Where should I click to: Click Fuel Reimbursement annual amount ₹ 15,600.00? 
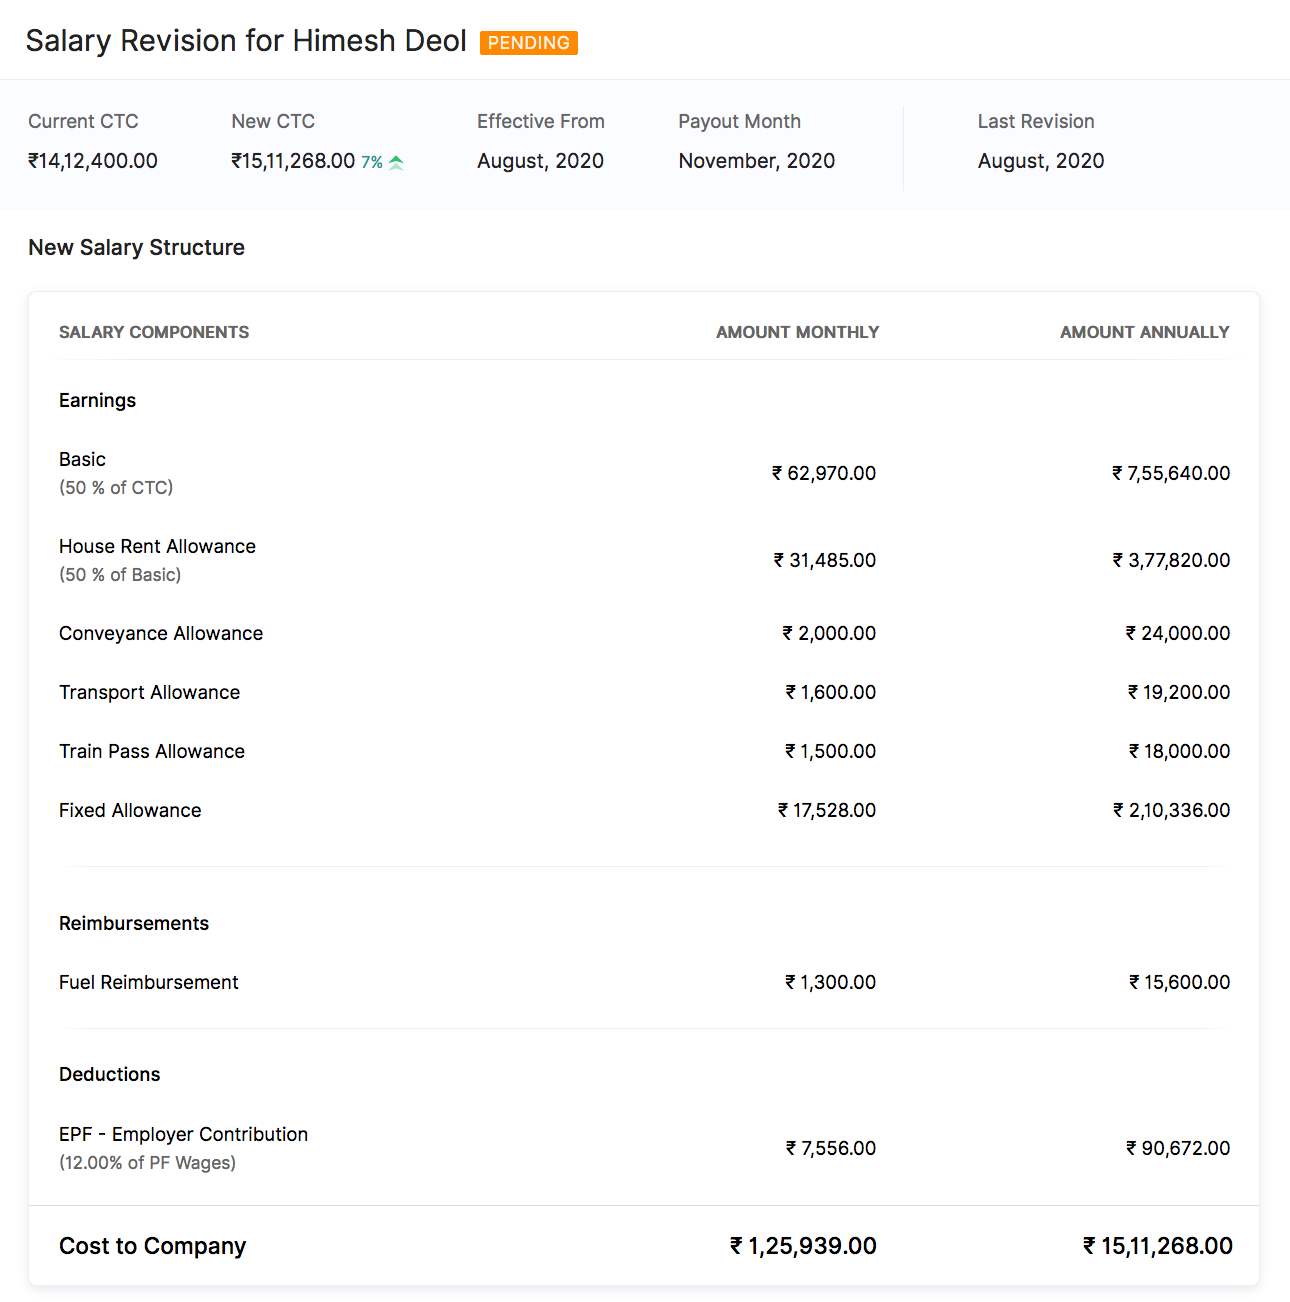click(x=1180, y=982)
